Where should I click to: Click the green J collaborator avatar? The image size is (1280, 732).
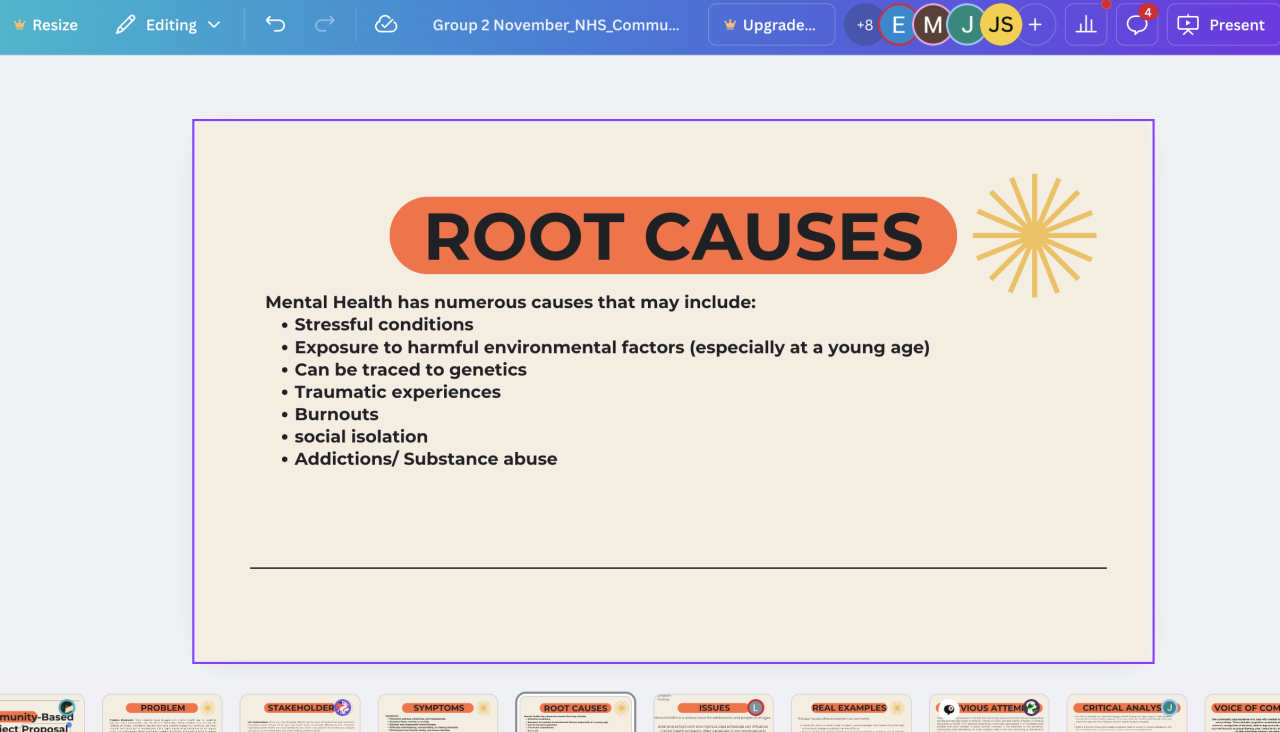[x=966, y=25]
